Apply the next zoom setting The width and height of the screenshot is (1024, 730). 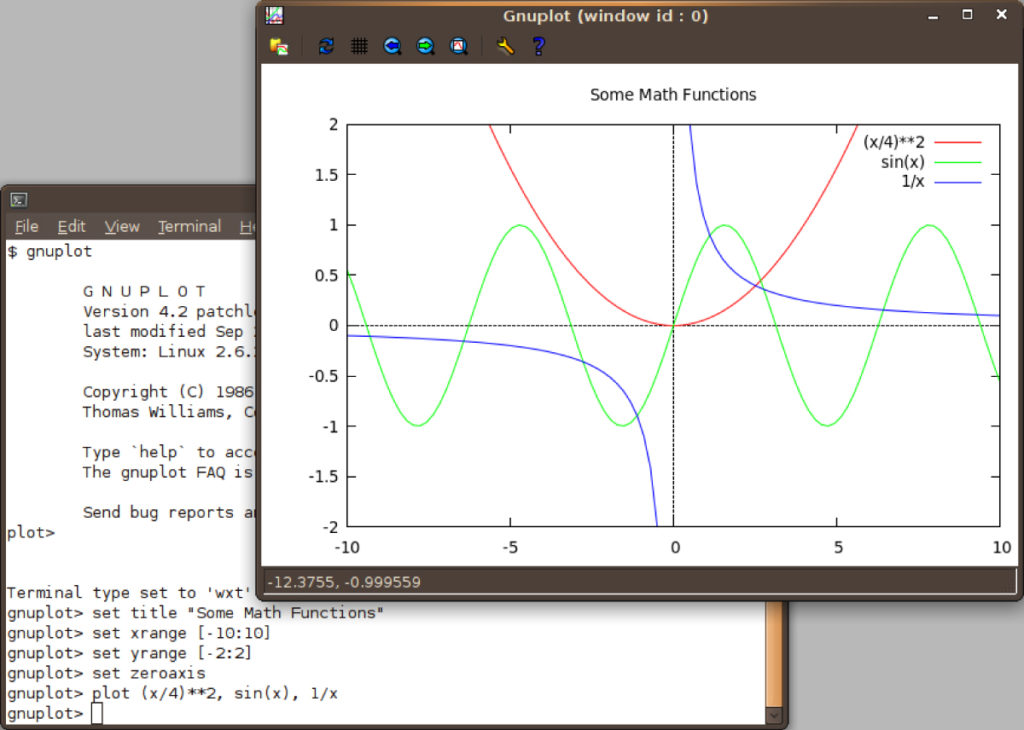[425, 45]
